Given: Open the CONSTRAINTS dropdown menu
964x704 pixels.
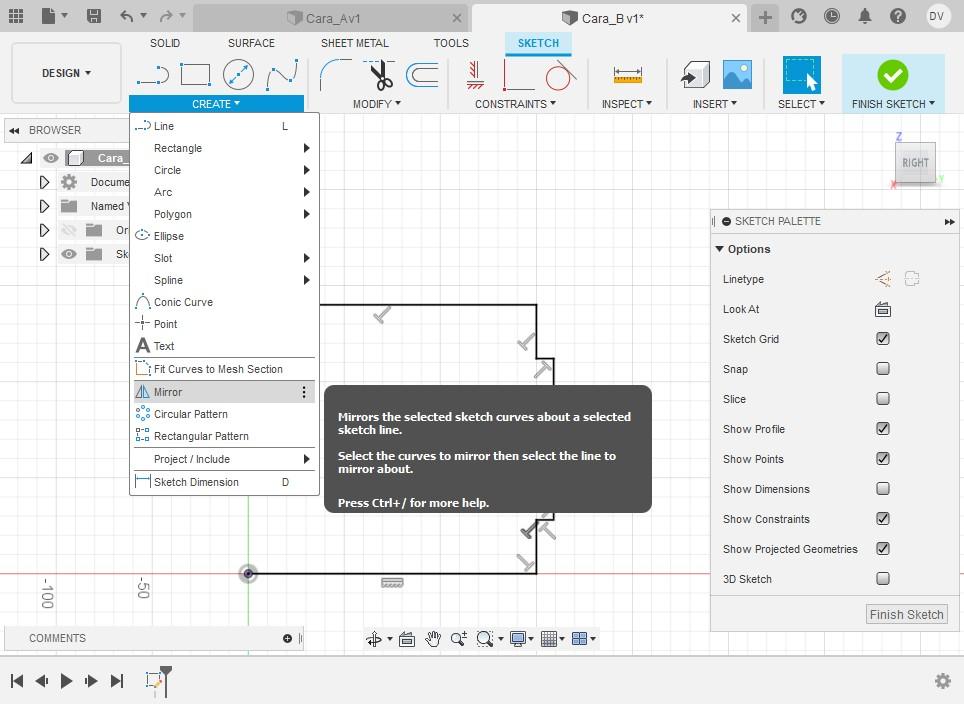Looking at the screenshot, I should [515, 104].
